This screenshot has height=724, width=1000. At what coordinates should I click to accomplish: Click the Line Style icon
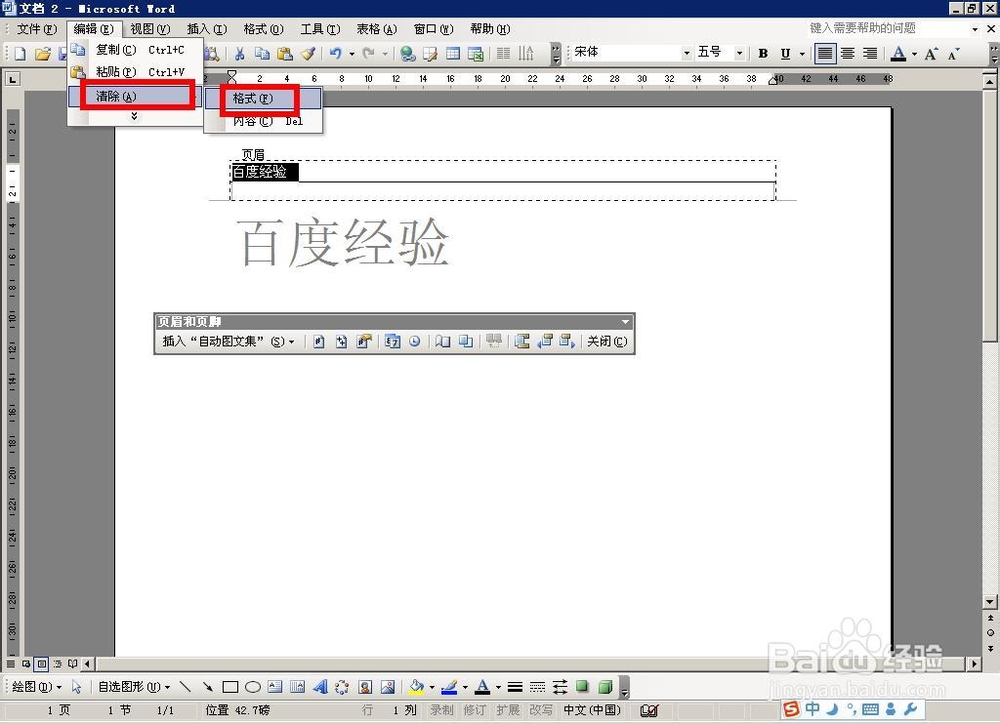[515, 687]
